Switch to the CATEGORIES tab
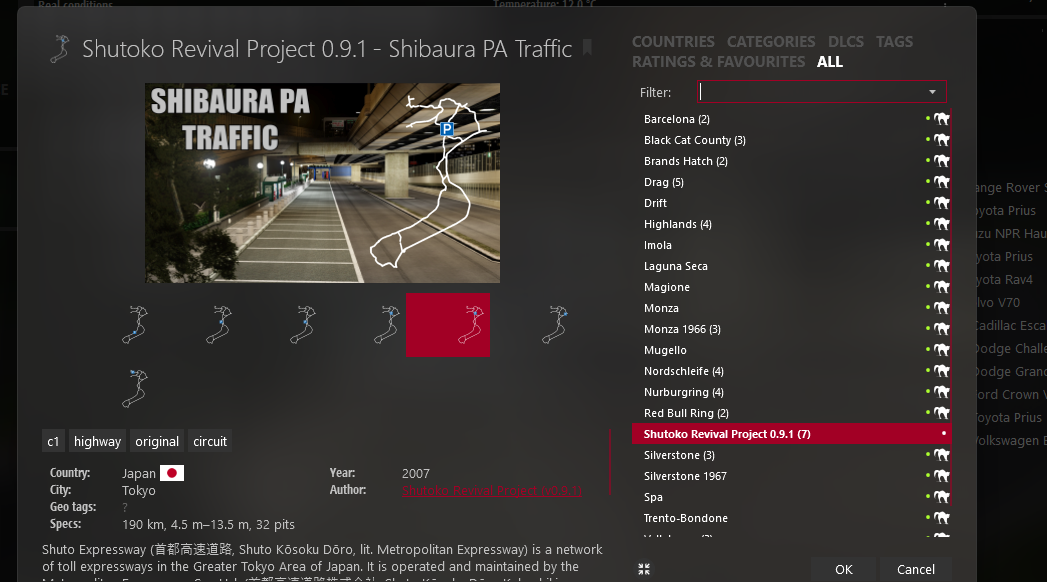1047x582 pixels. tap(771, 41)
